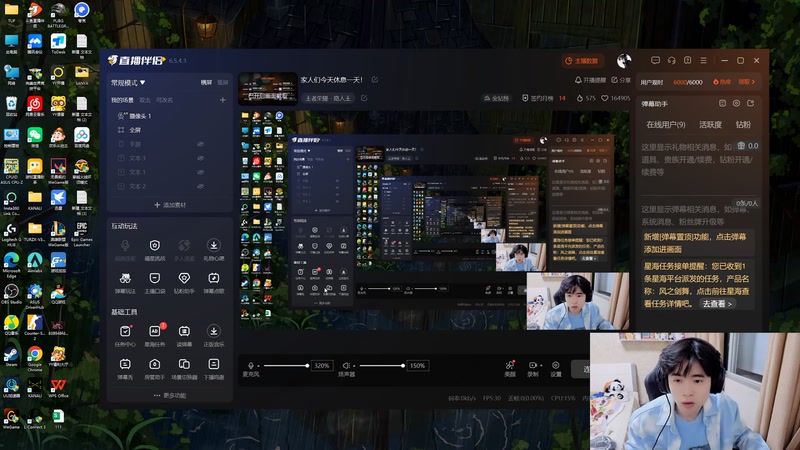Pop out the 弹幕助手 panel
The width and height of the screenshot is (800, 450).
point(751,104)
